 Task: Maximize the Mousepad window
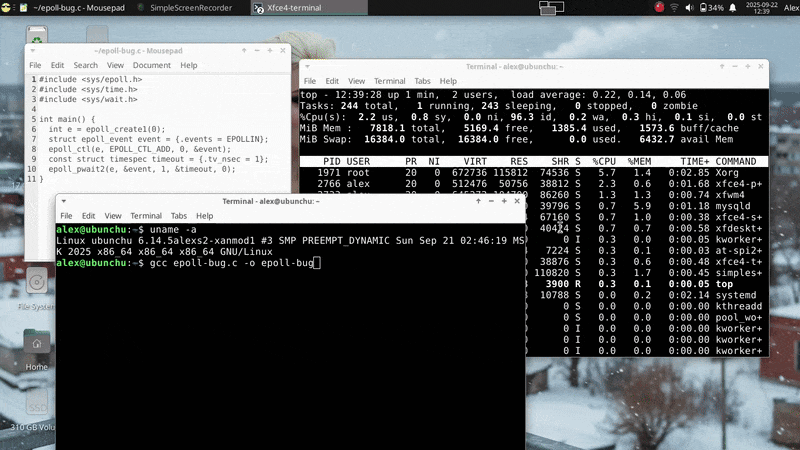[x=270, y=51]
